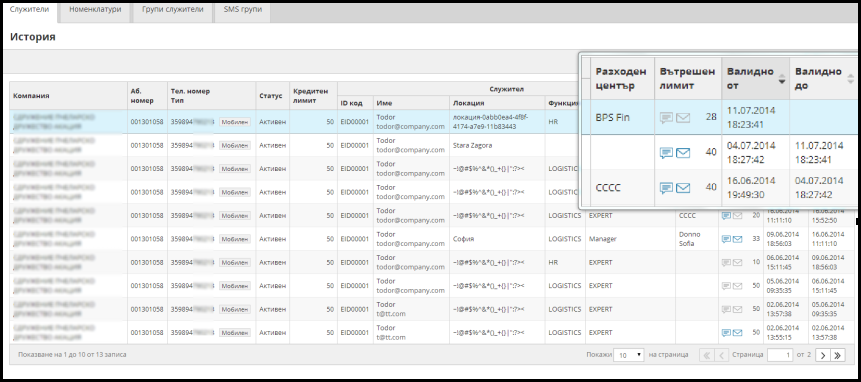Click the chat icon in the Donno Sofia row
The image size is (861, 382).
[x=726, y=239]
